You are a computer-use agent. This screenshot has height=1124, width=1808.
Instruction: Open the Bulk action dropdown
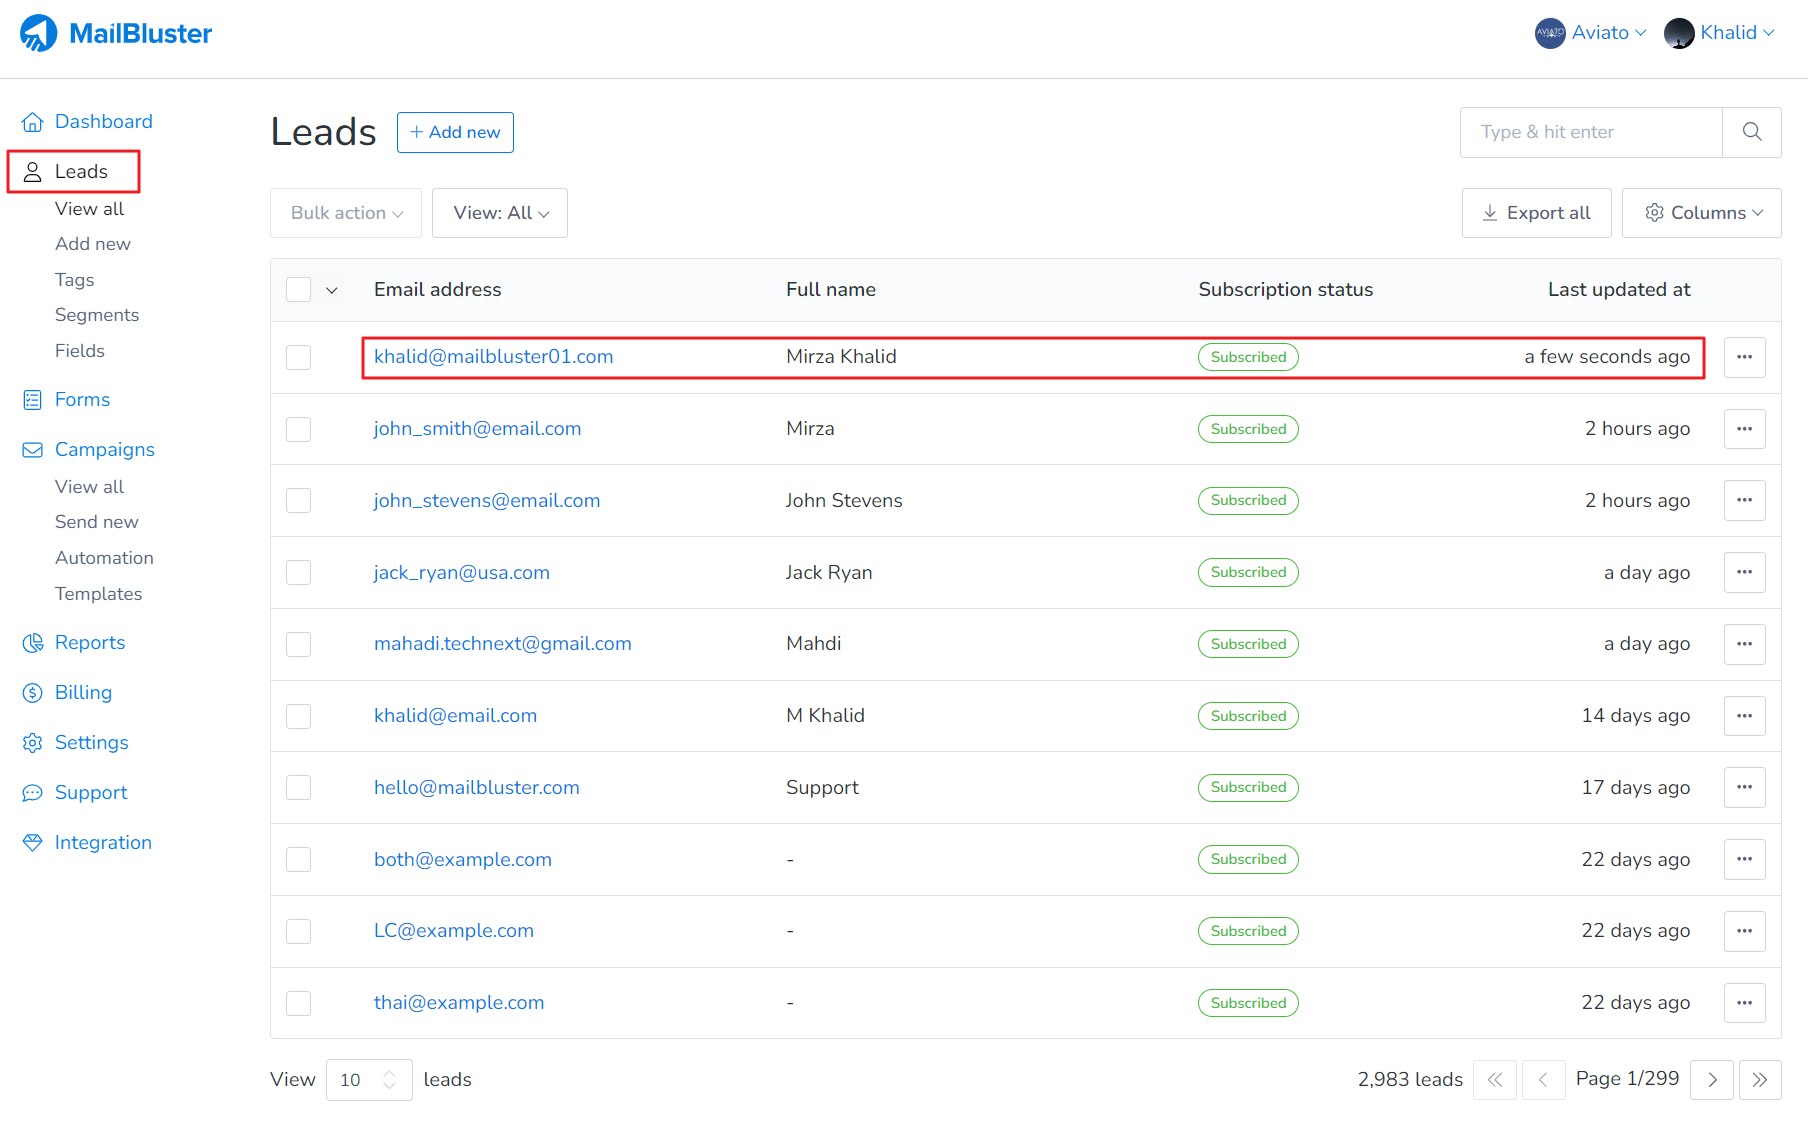click(x=346, y=213)
